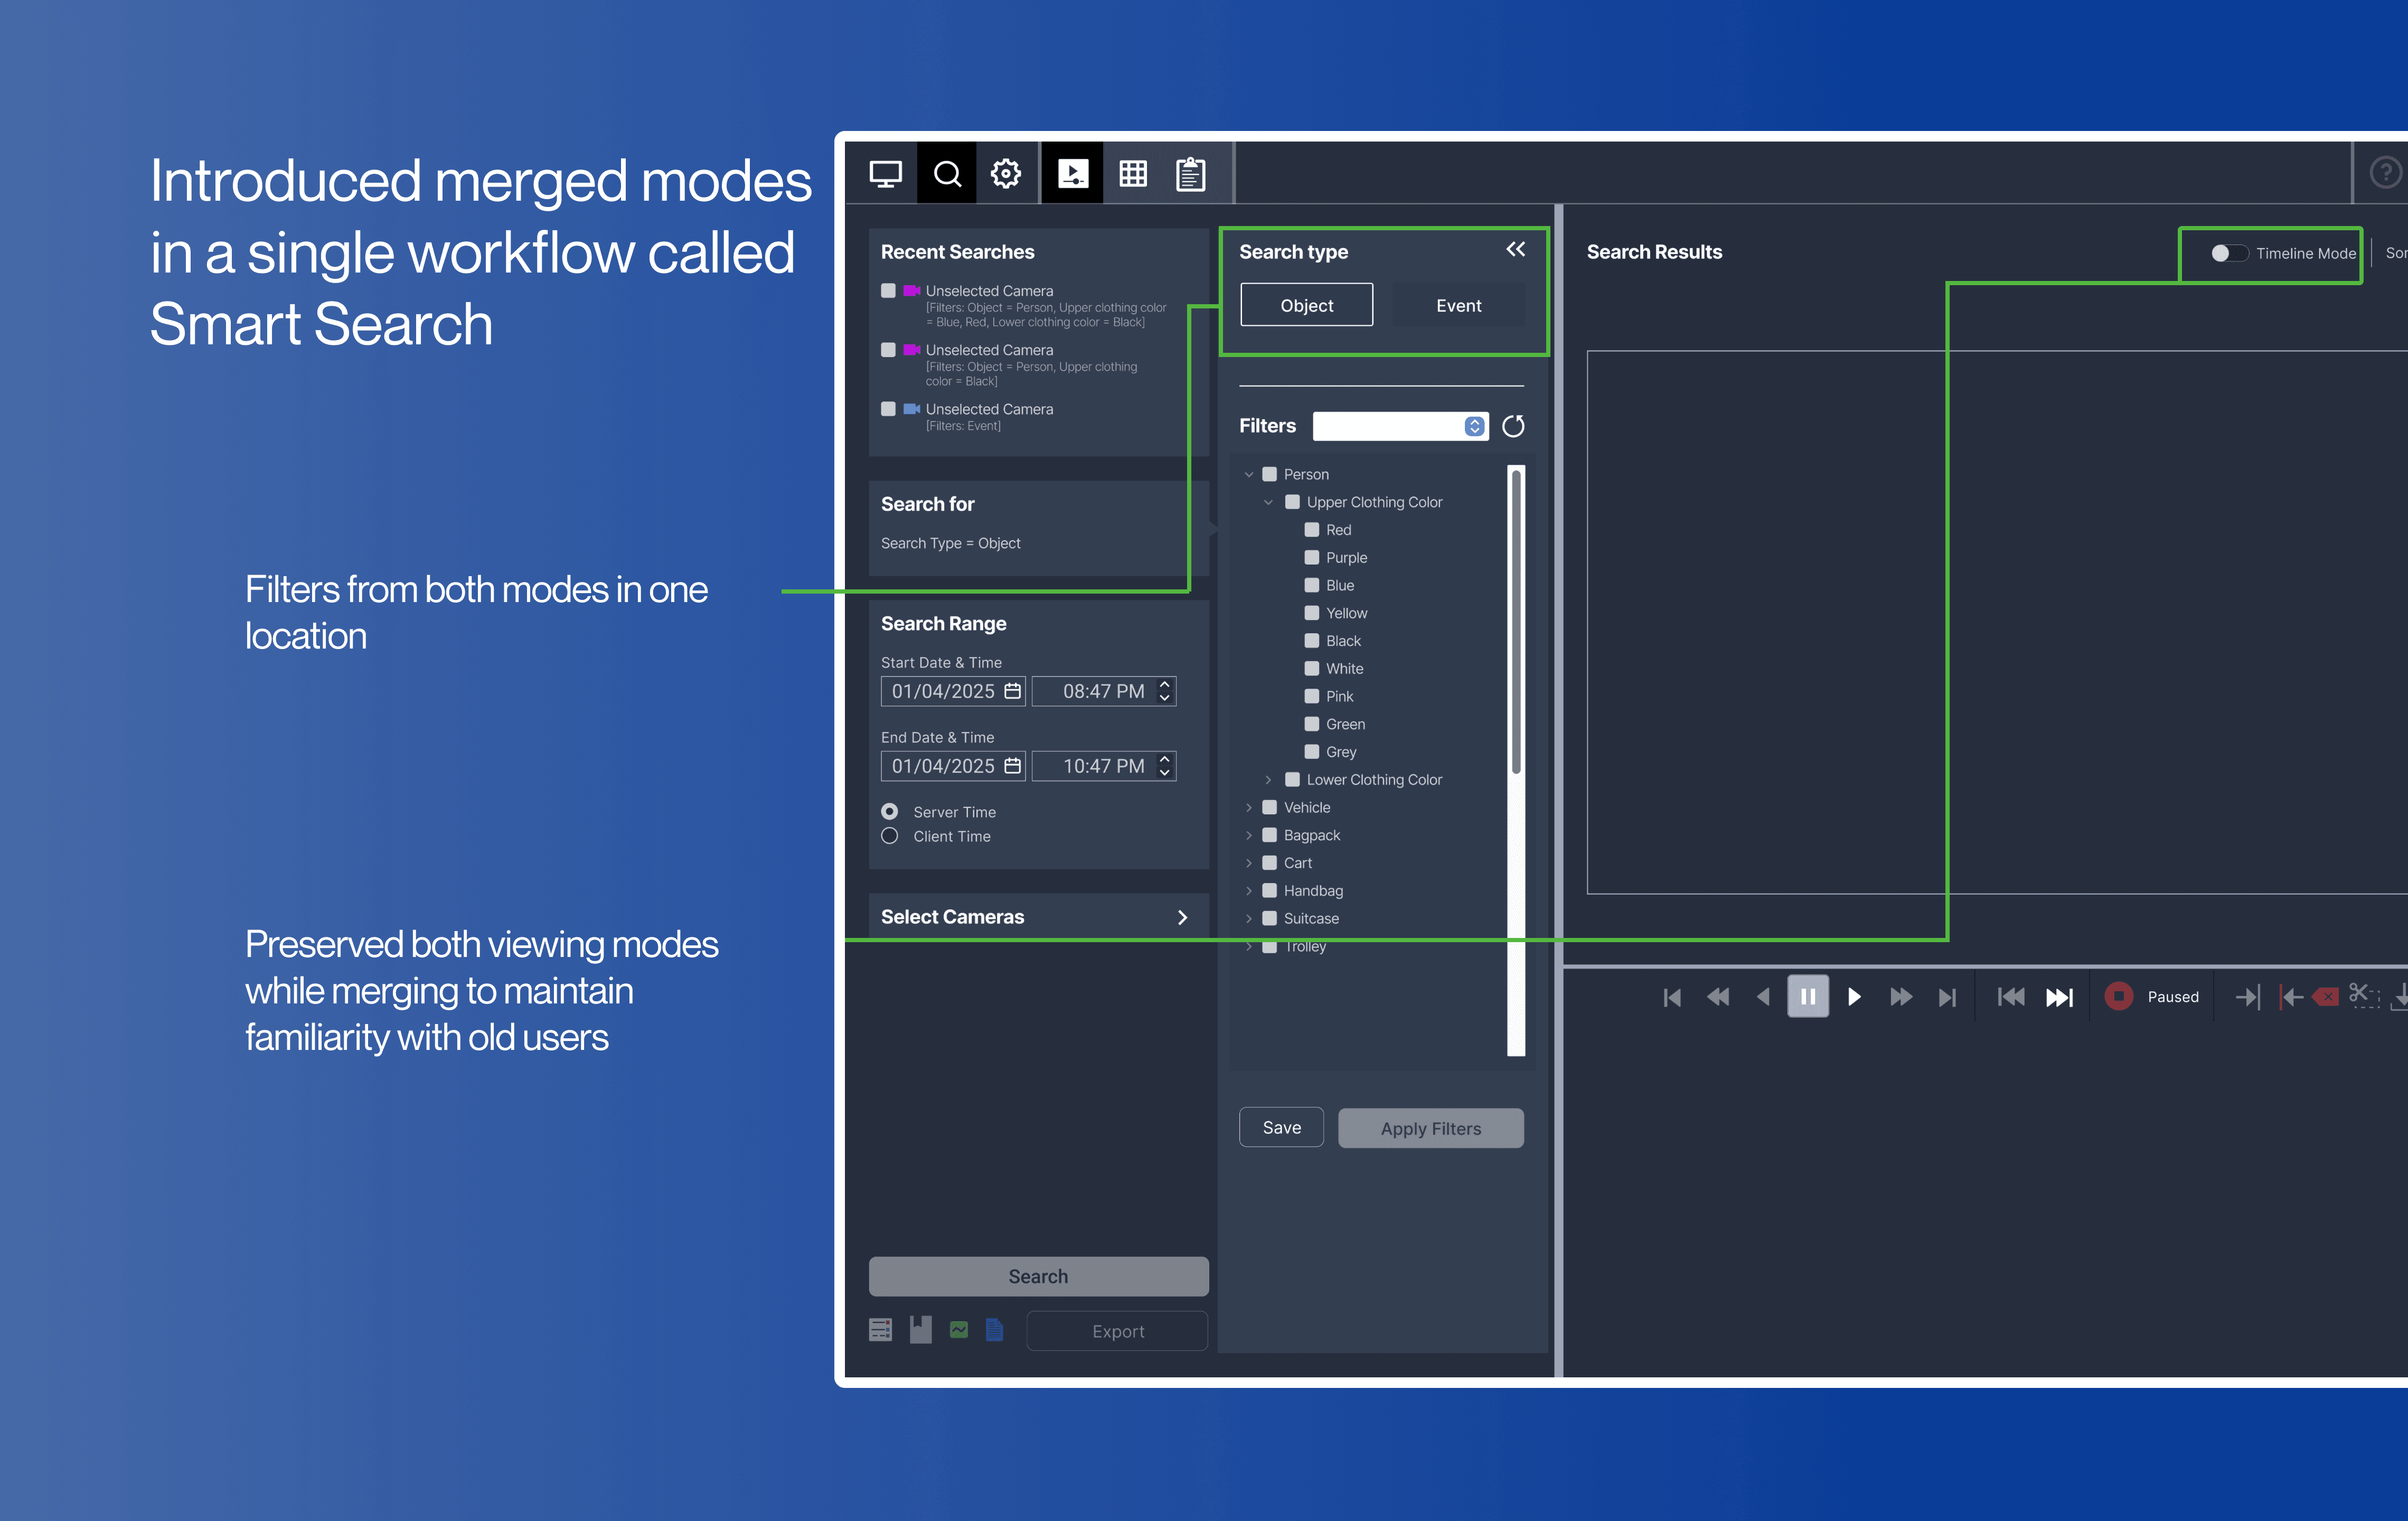
Task: Switch search type to the Event tab
Action: pos(1458,306)
